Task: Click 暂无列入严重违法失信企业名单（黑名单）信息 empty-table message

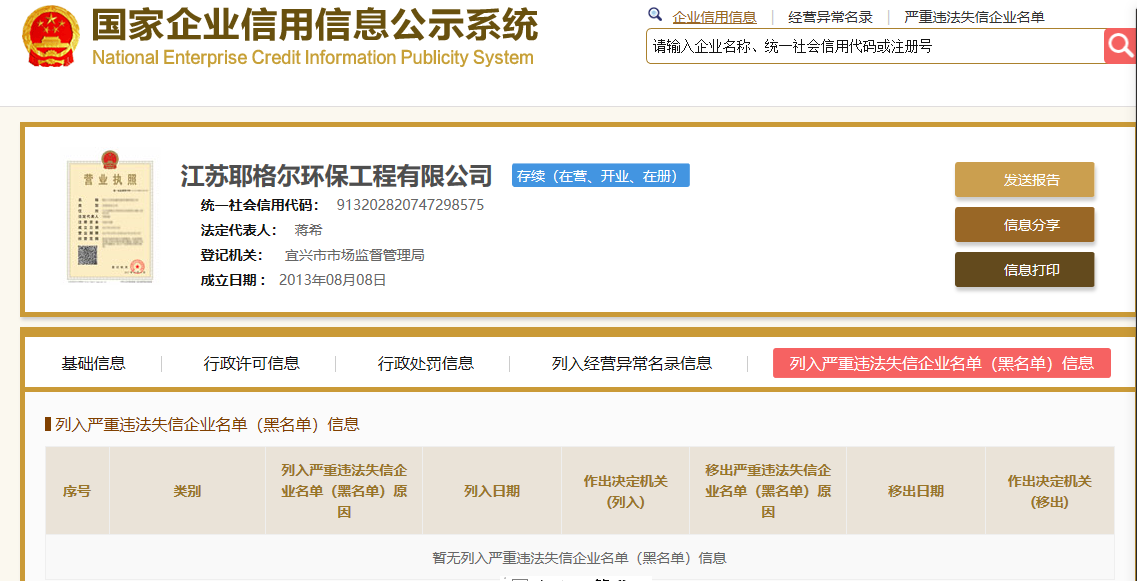Action: (x=579, y=558)
